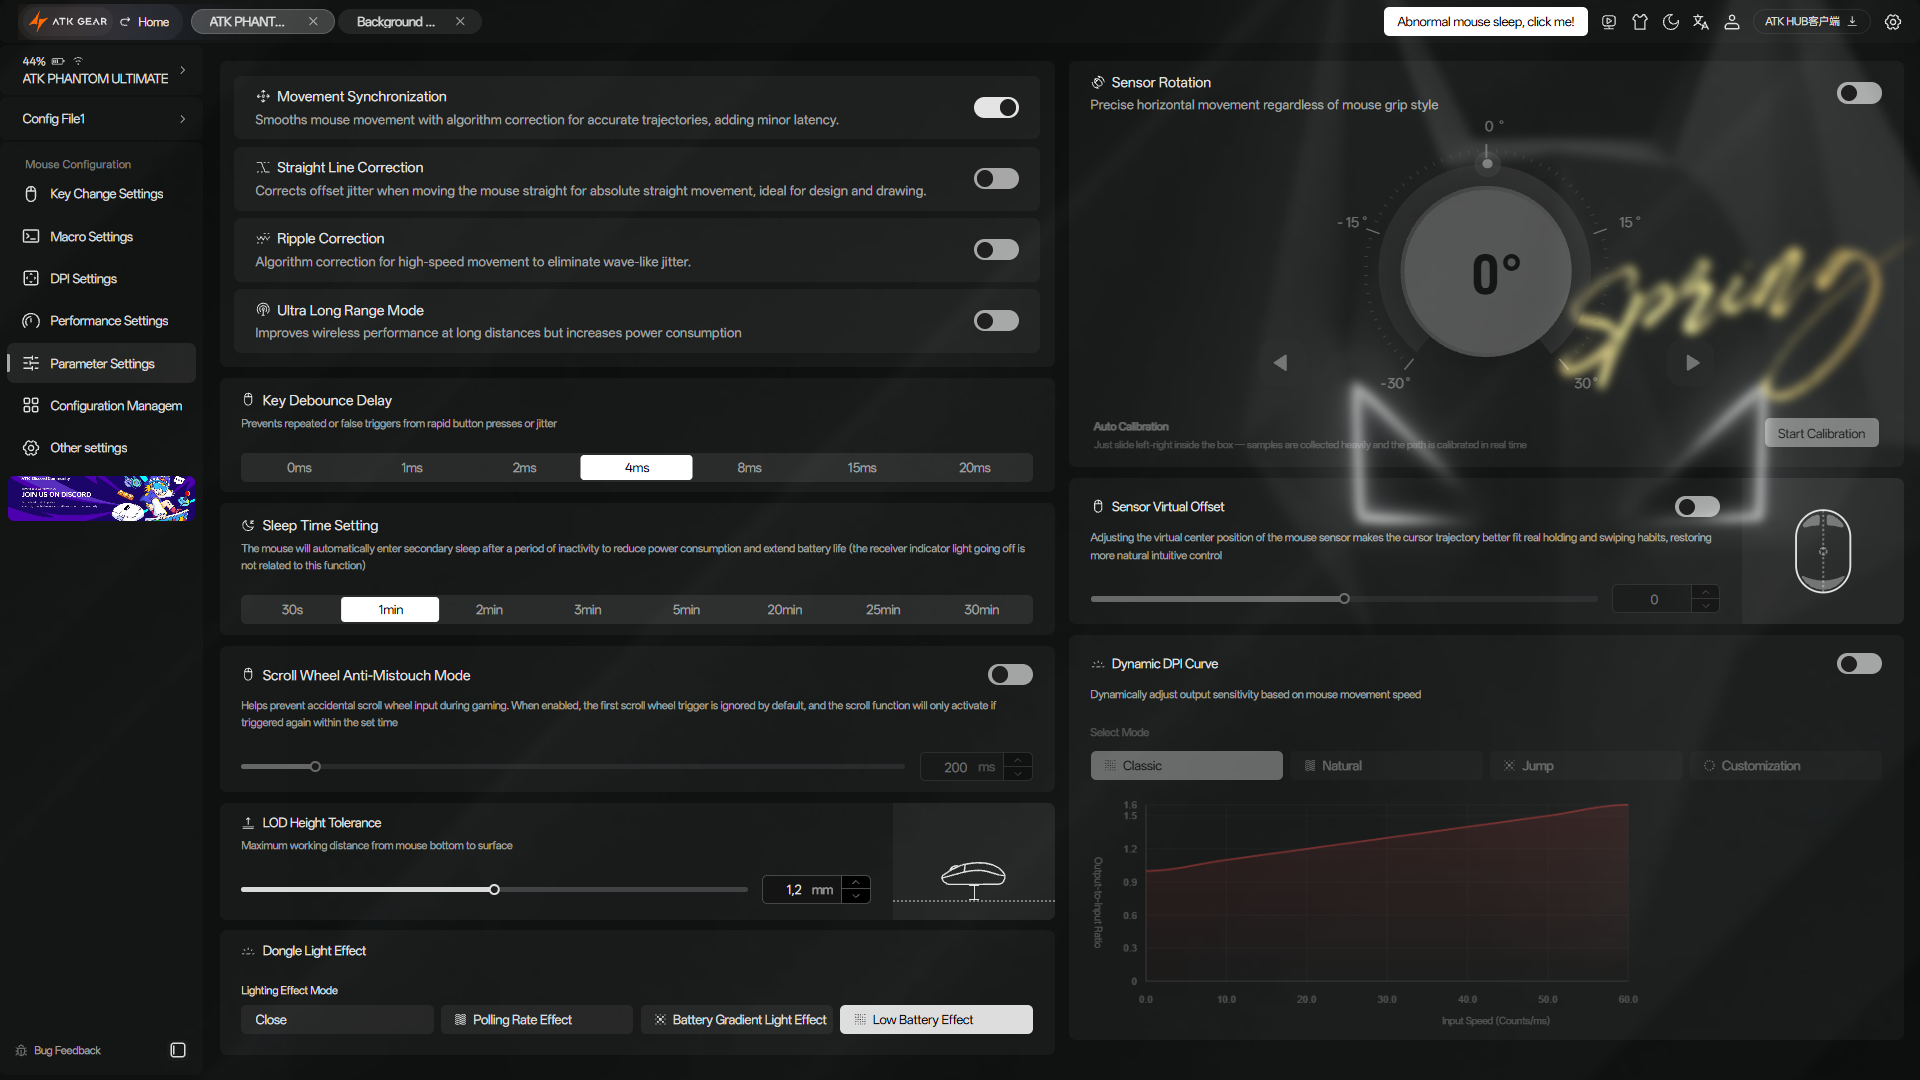Viewport: 1920px width, 1080px height.
Task: Increase LOD height with stepper up arrow
Action: (856, 883)
